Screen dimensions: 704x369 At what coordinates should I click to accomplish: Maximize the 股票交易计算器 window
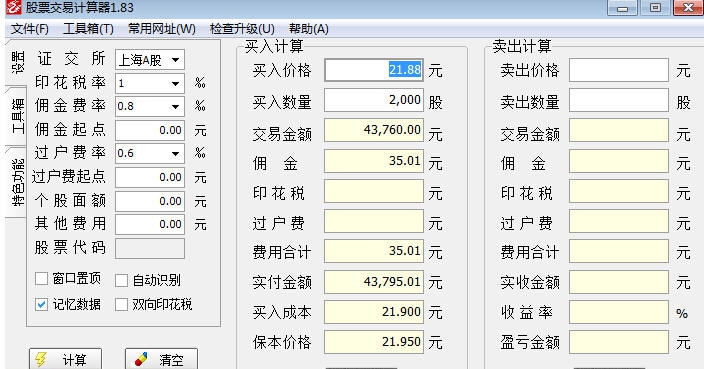[655, 7]
